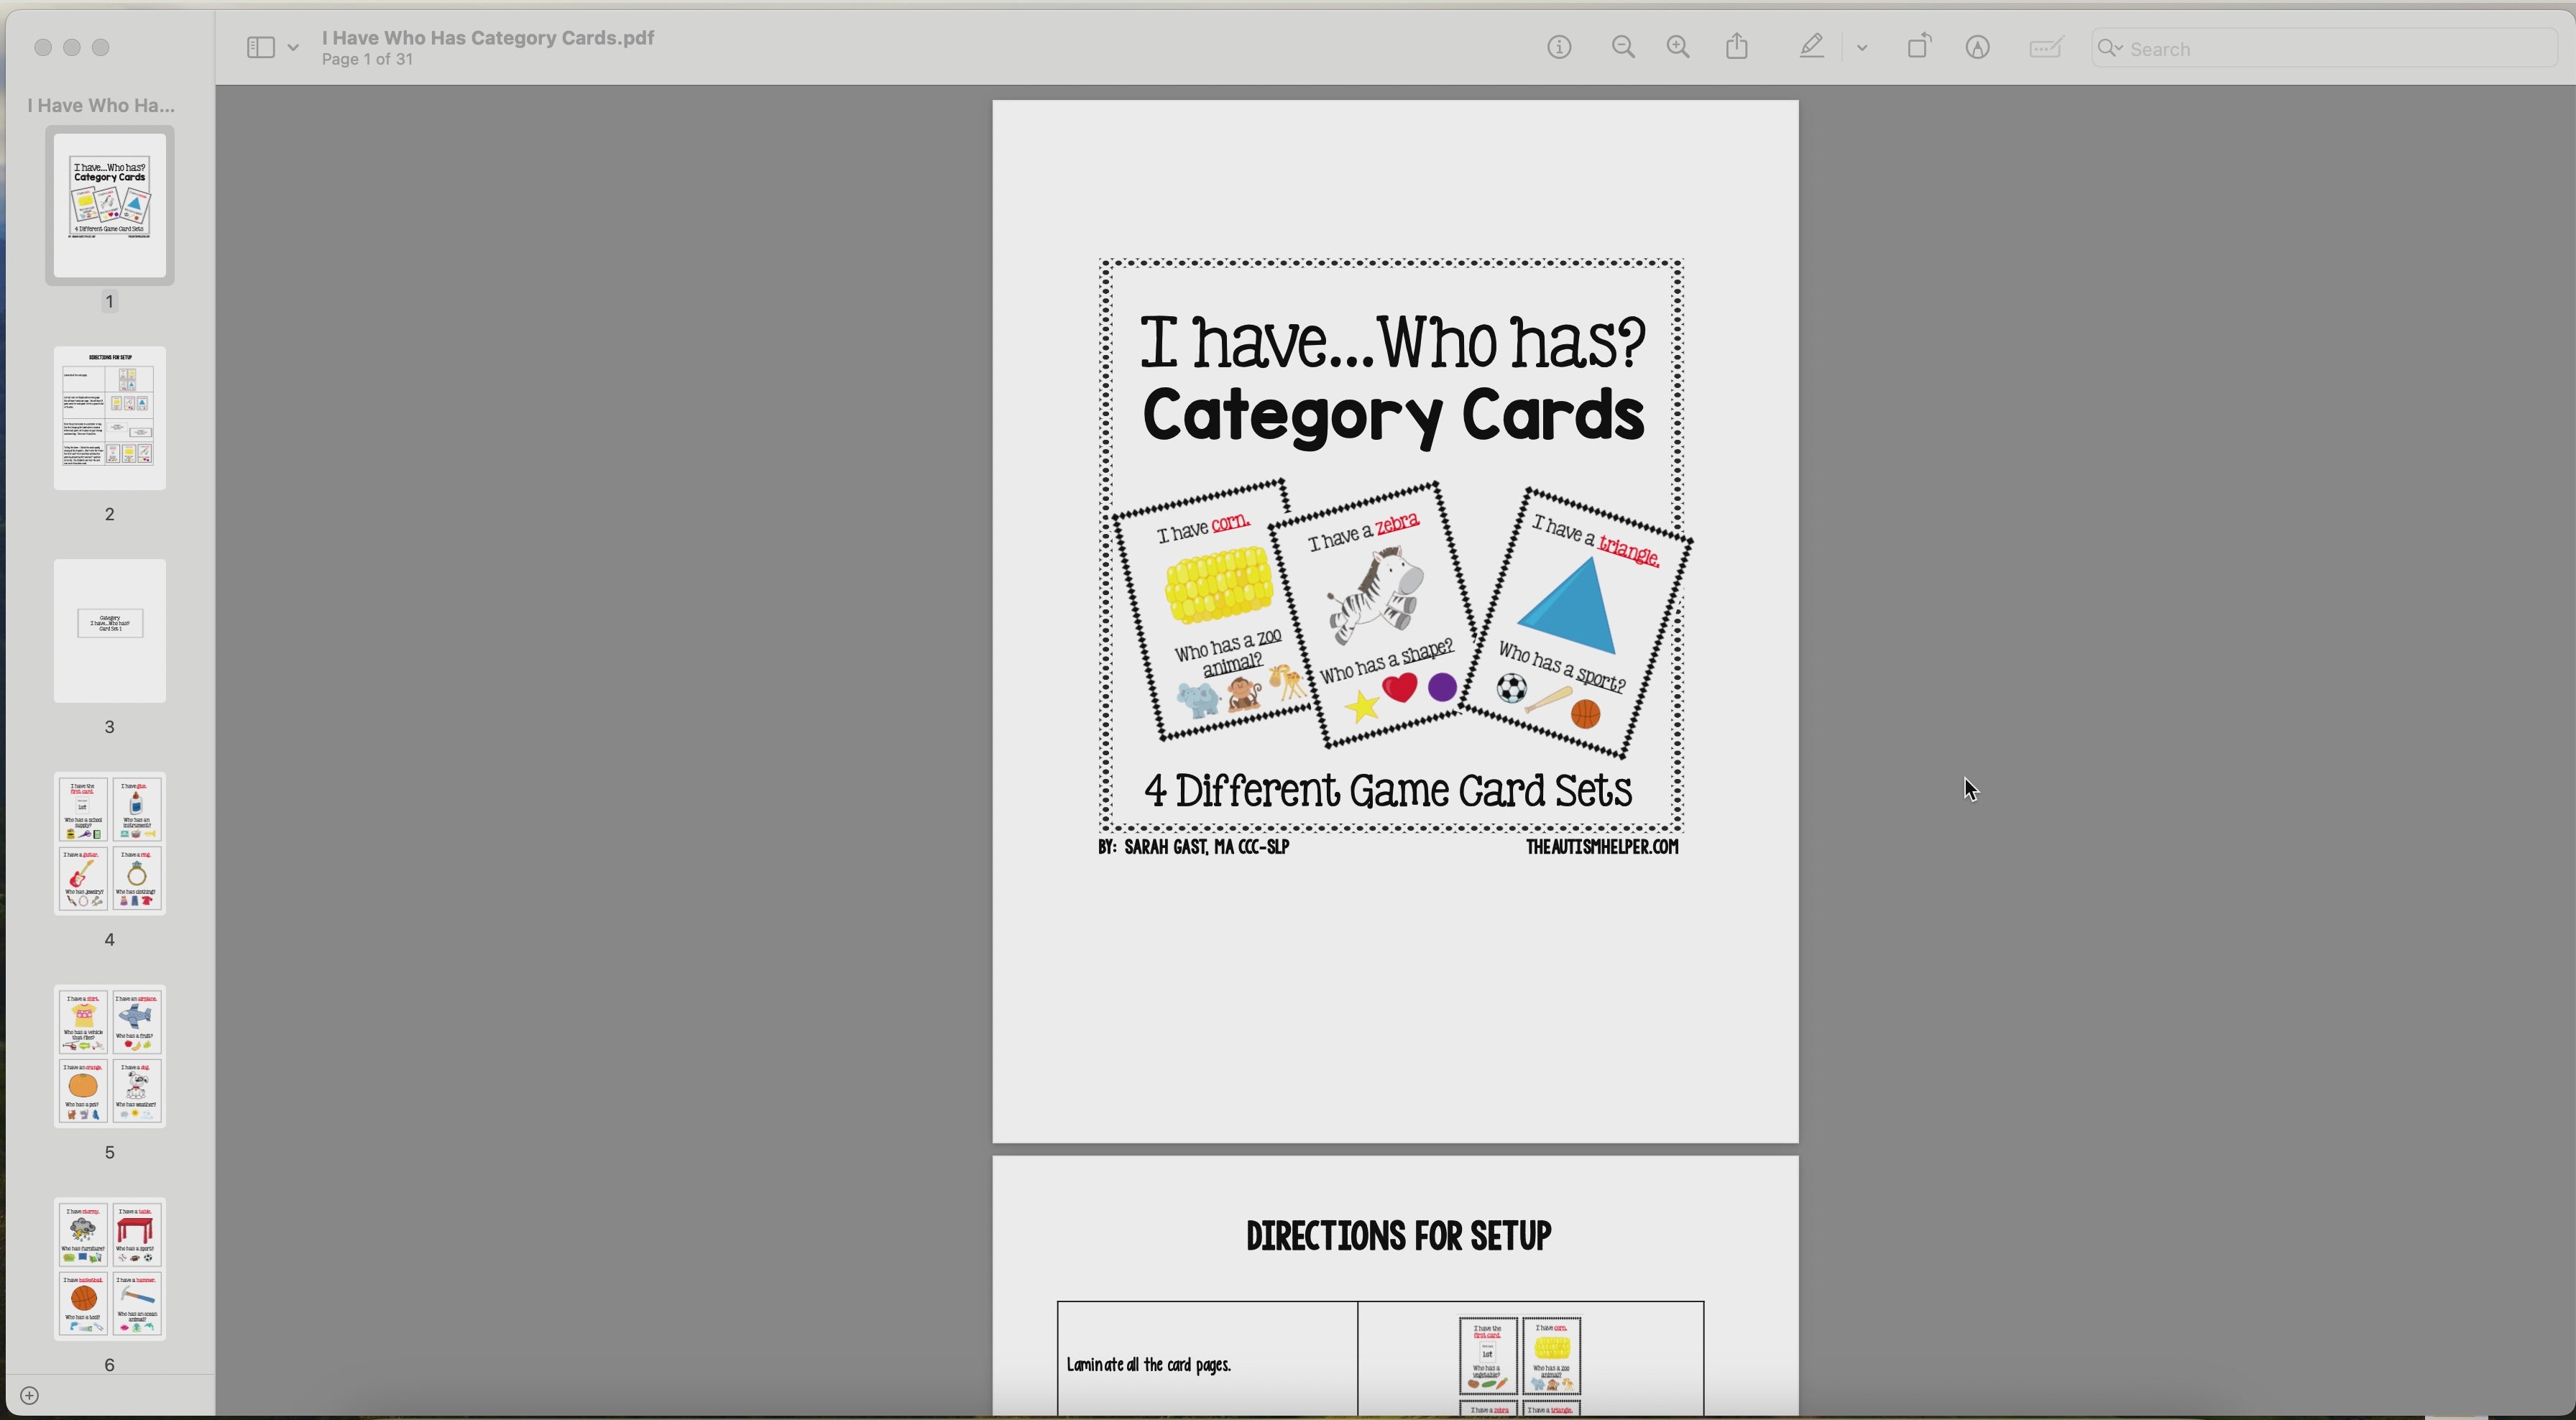Select page 6 thumbnail in sidebar
Viewport: 2576px width, 1420px height.
point(109,1268)
